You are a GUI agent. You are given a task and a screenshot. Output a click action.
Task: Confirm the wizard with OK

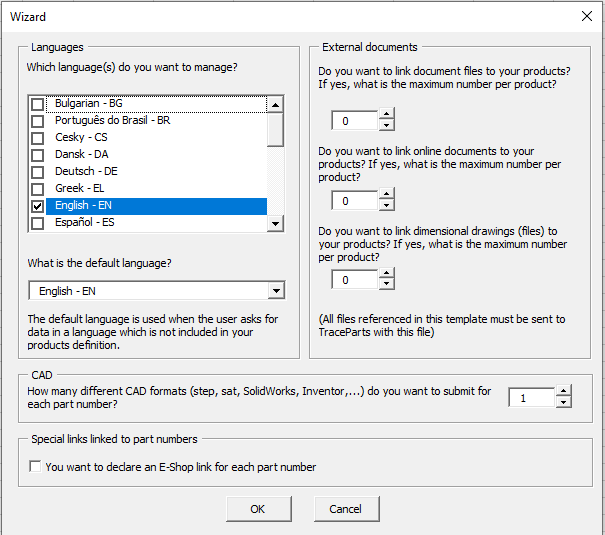click(x=258, y=509)
